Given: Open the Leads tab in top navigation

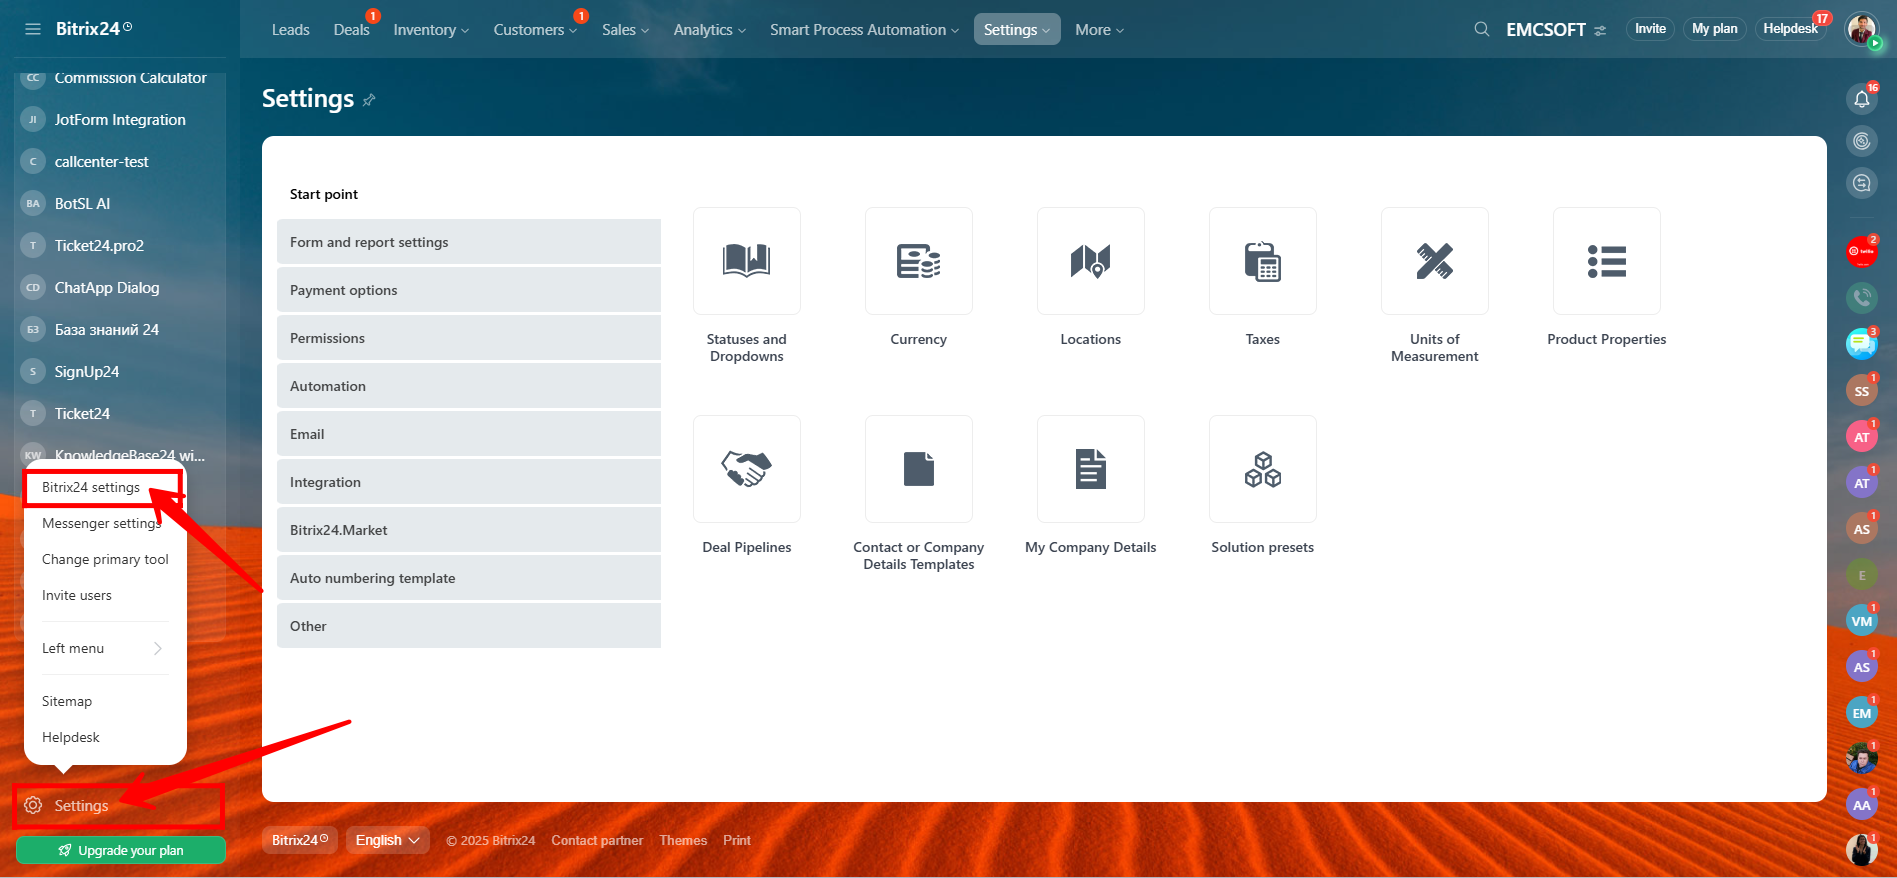Looking at the screenshot, I should (291, 30).
